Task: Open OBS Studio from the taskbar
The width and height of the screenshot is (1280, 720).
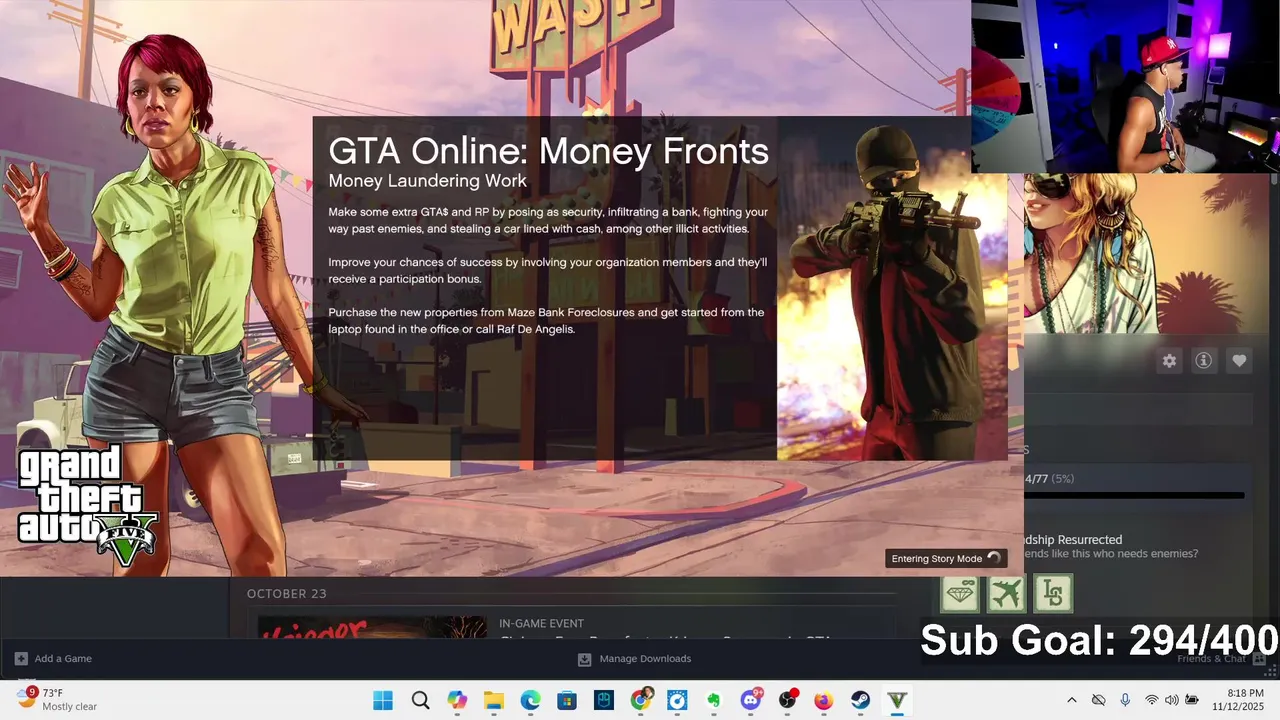Action: (x=788, y=699)
